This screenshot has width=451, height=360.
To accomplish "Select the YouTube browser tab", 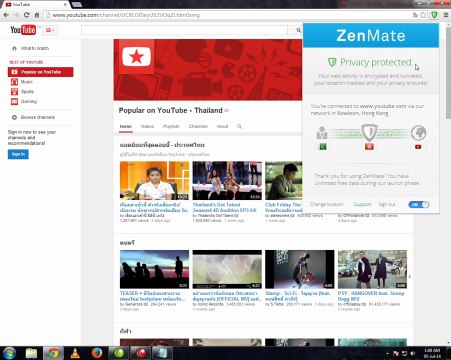I will pyautogui.click(x=35, y=4).
